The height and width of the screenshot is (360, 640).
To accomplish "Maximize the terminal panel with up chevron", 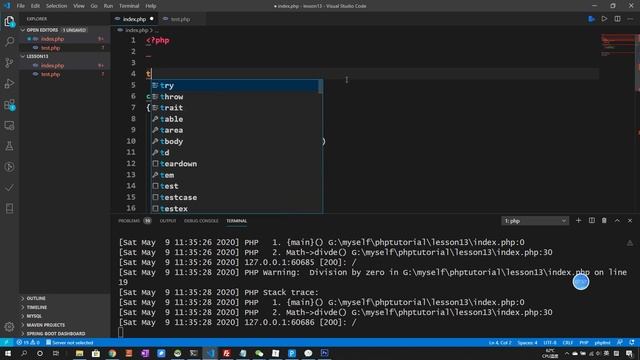I will tap(617, 220).
